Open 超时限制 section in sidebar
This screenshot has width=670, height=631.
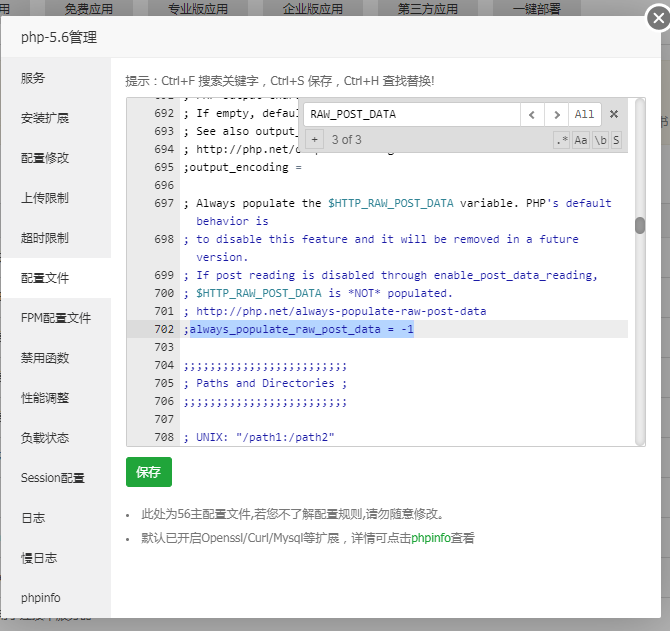point(56,238)
